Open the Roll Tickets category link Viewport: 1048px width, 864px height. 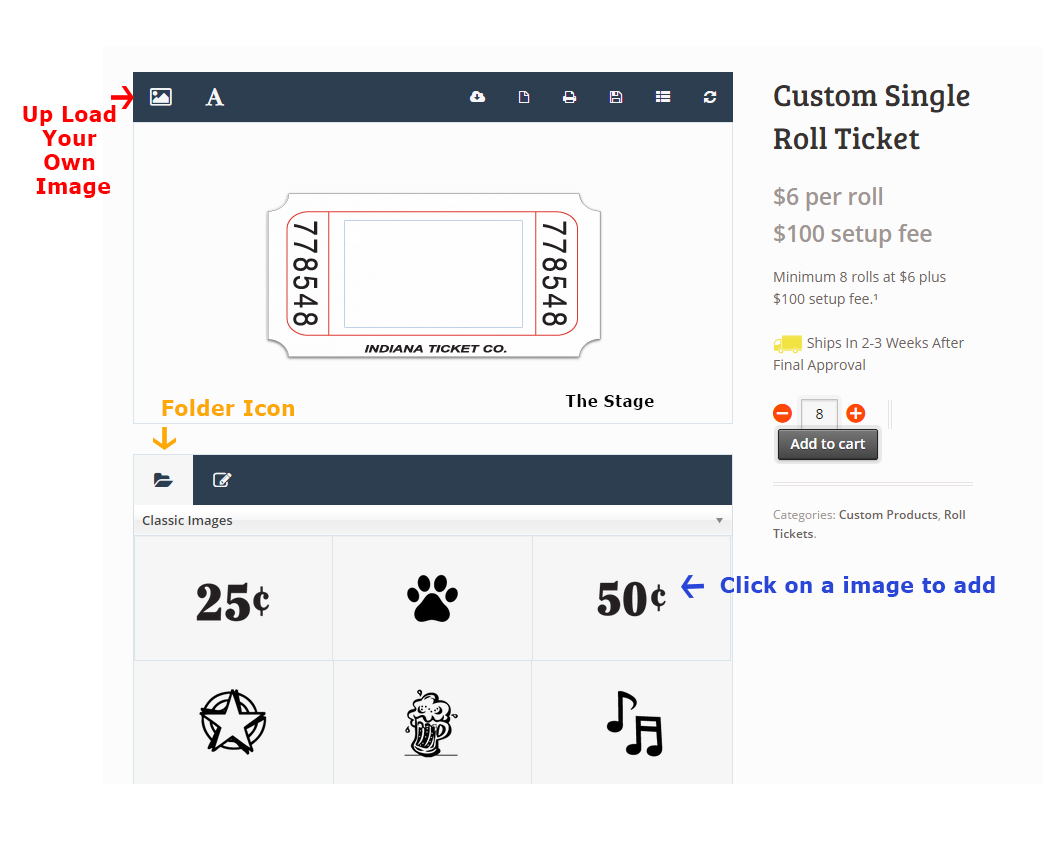tap(954, 515)
